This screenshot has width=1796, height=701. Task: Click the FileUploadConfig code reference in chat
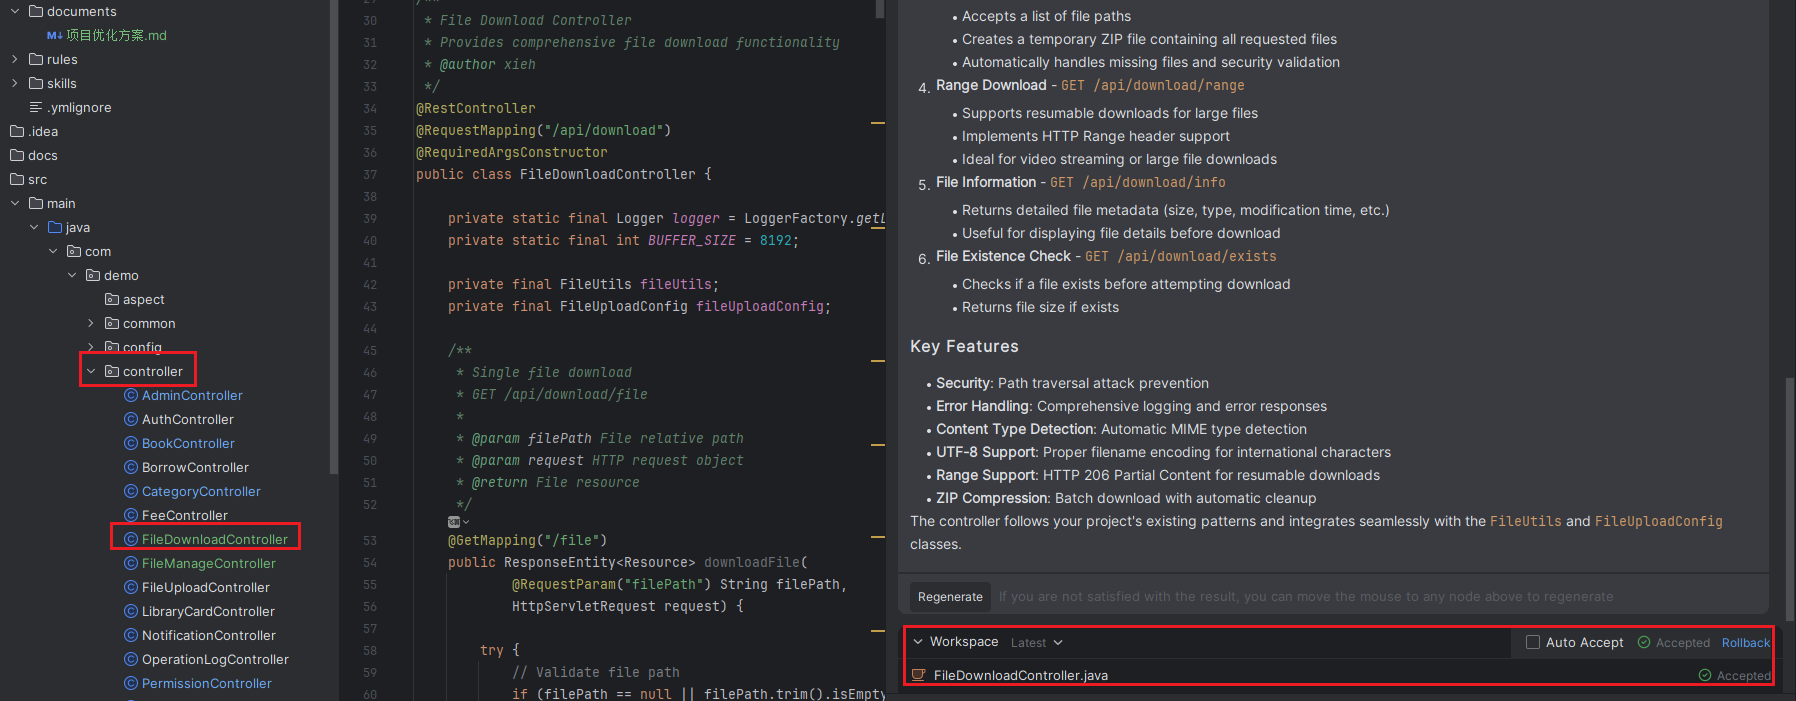pyautogui.click(x=1658, y=521)
